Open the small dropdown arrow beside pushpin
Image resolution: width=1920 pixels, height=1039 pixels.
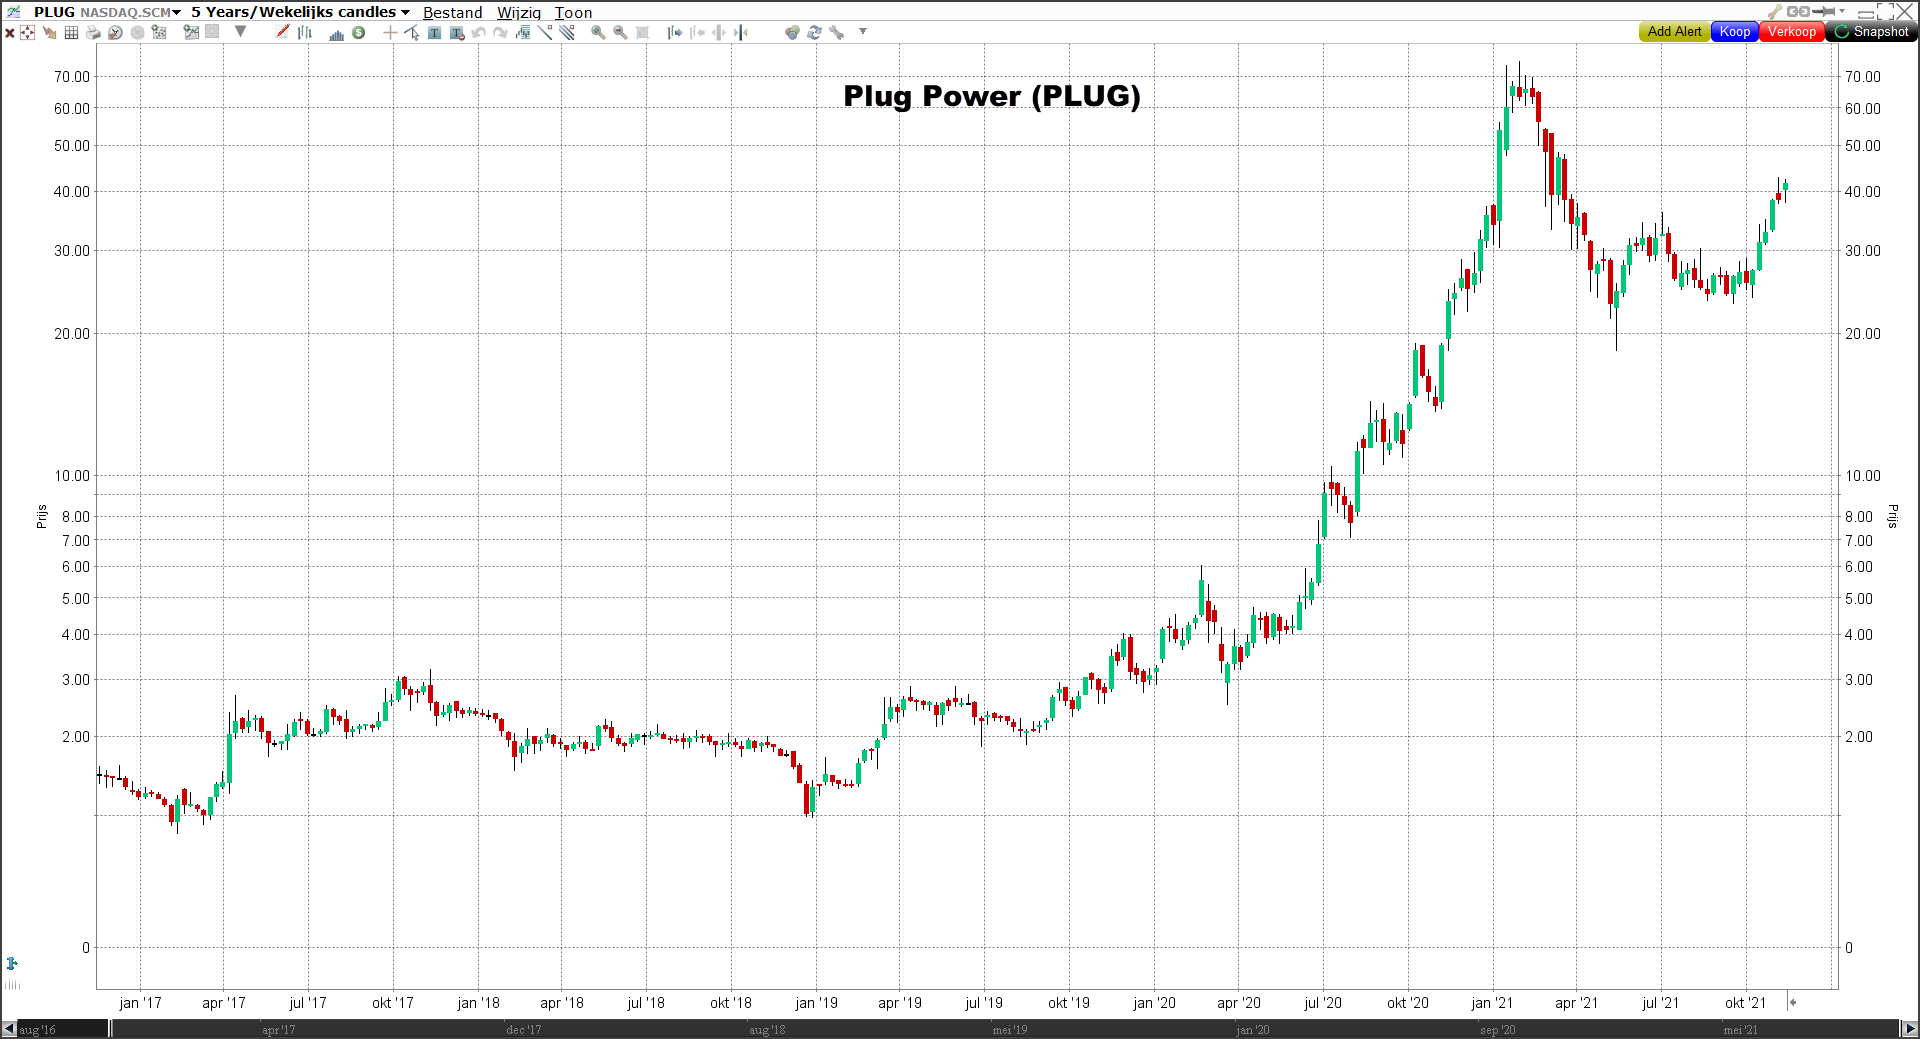1842,11
